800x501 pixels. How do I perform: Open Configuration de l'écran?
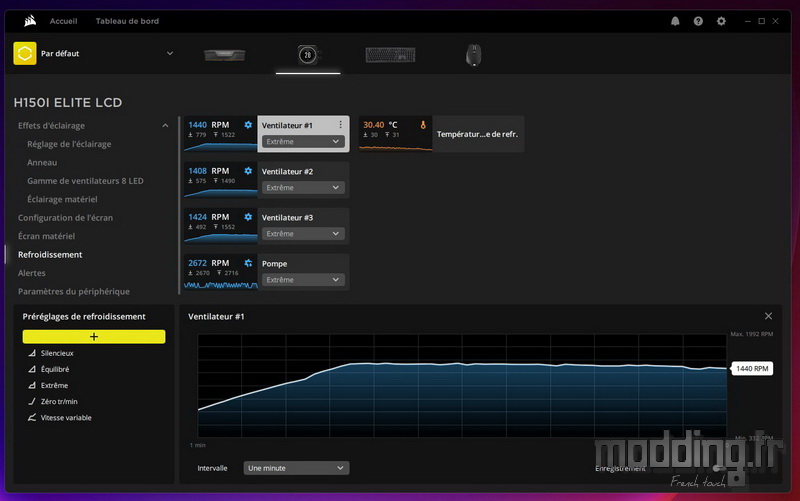click(65, 217)
